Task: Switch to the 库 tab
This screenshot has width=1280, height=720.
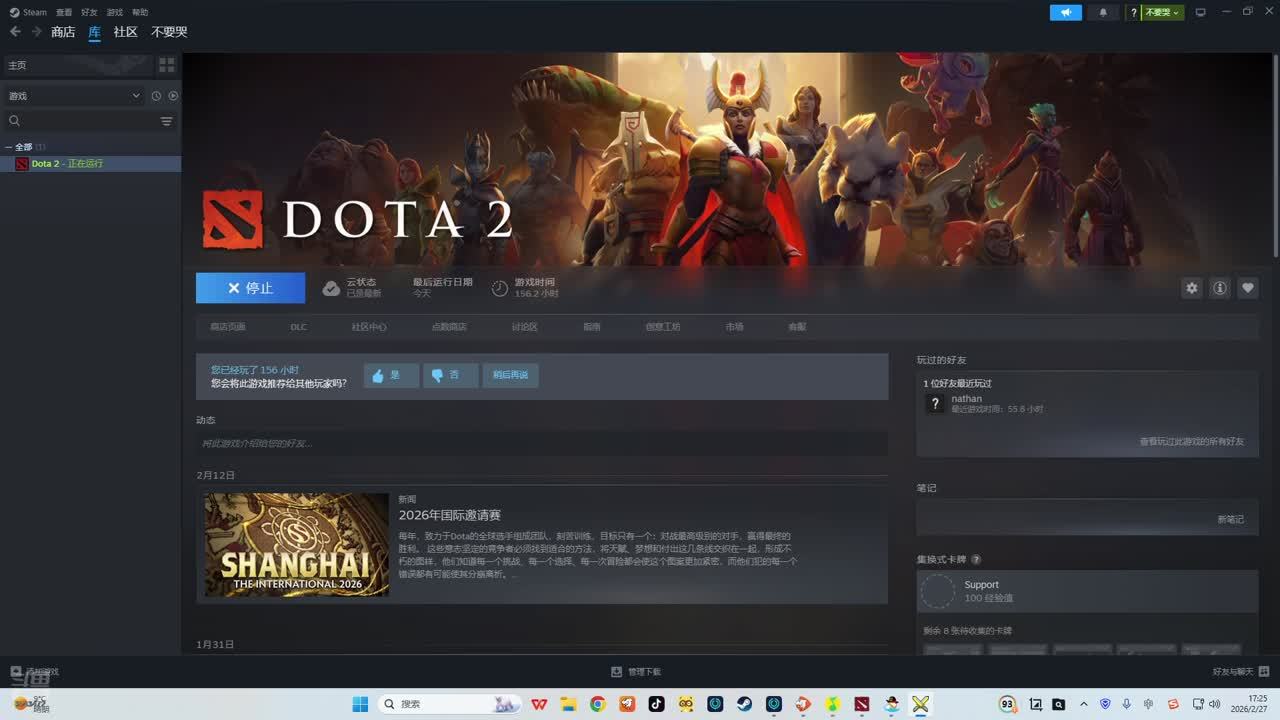Action: point(95,32)
